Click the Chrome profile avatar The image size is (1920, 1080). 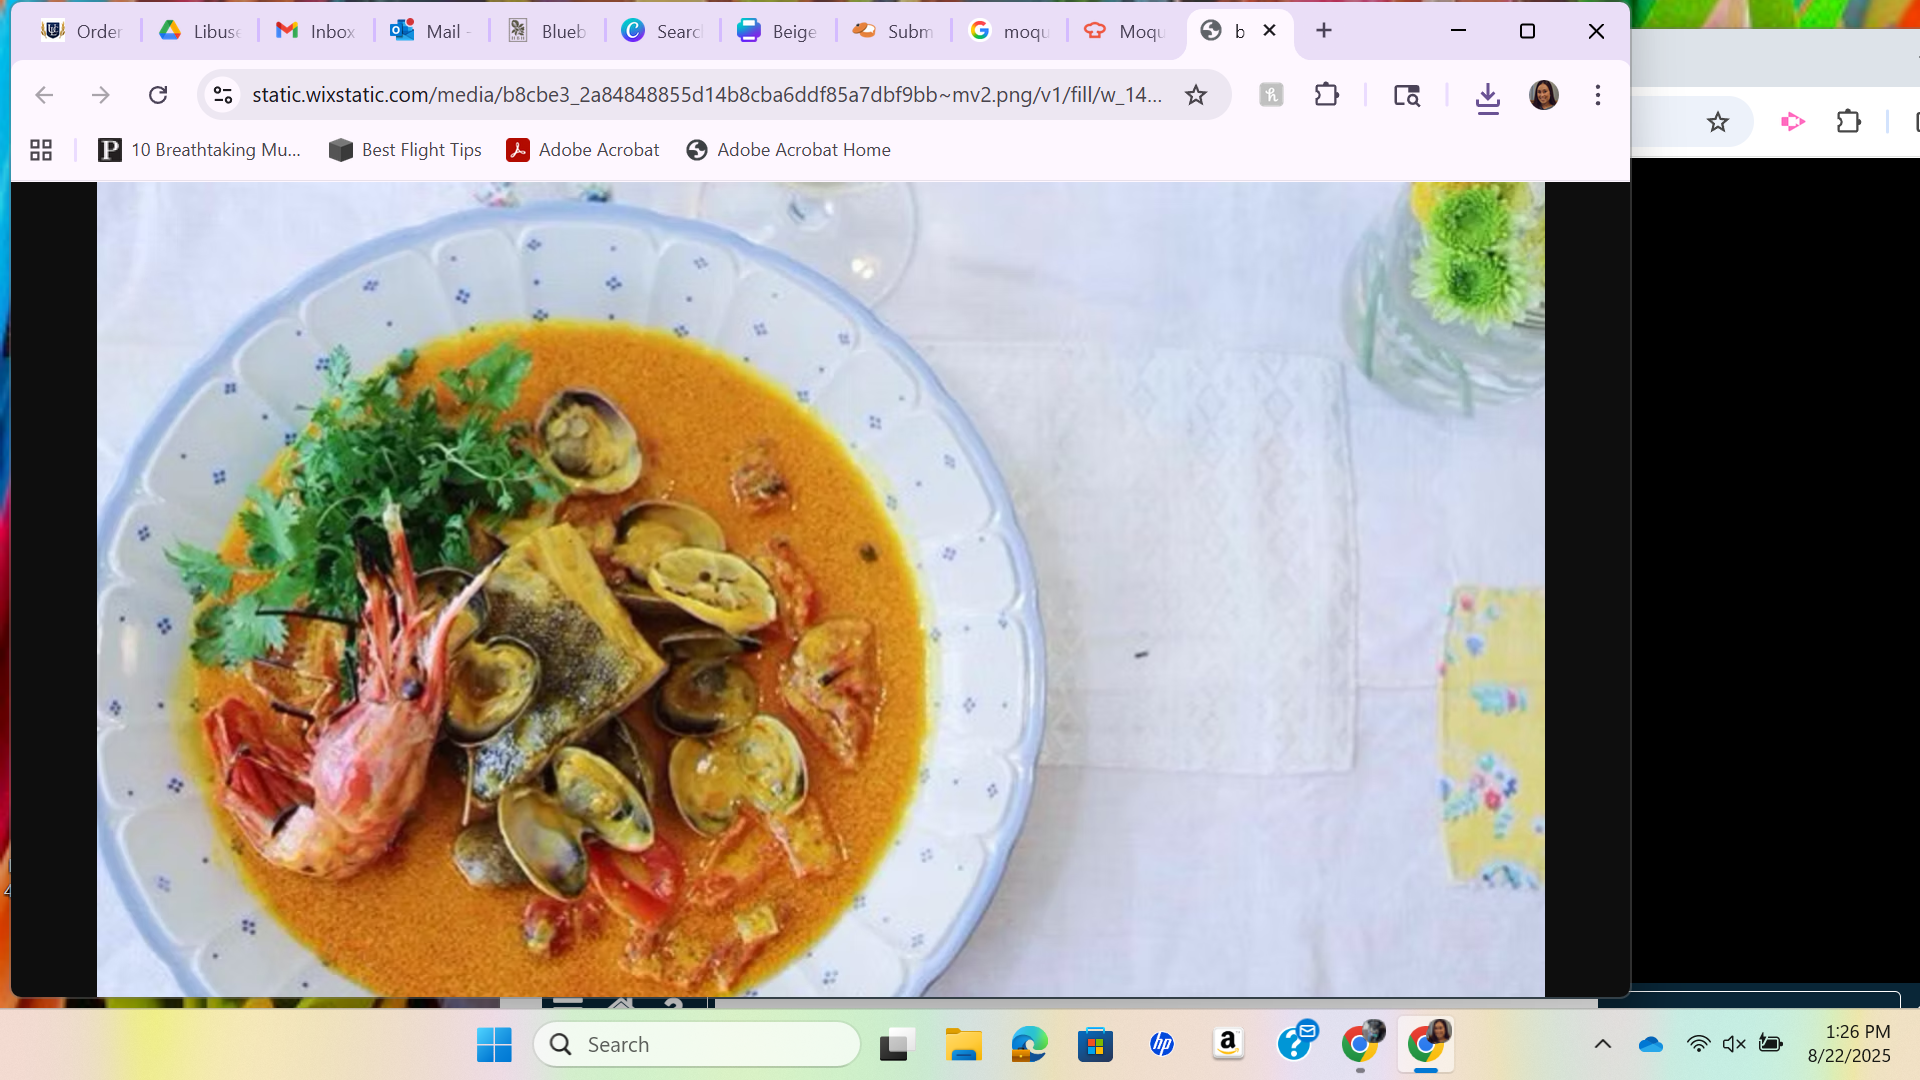click(x=1543, y=95)
